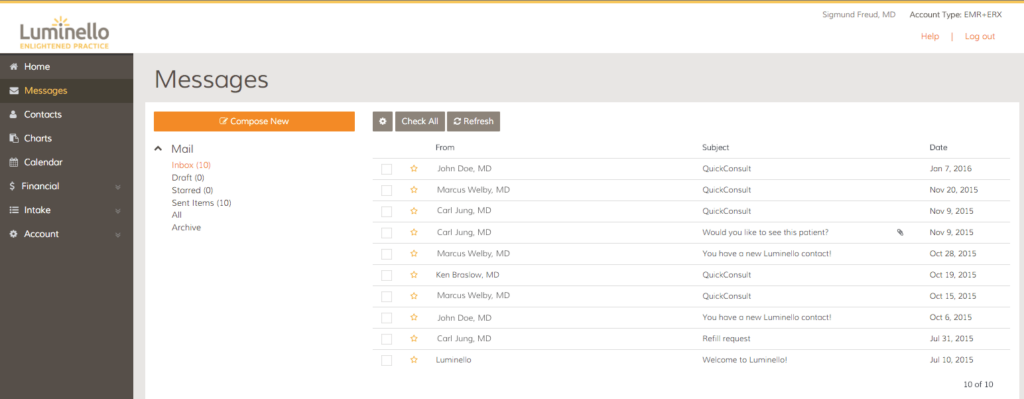
Task: Click the Charts files icon in sidebar
Action: click(14, 138)
